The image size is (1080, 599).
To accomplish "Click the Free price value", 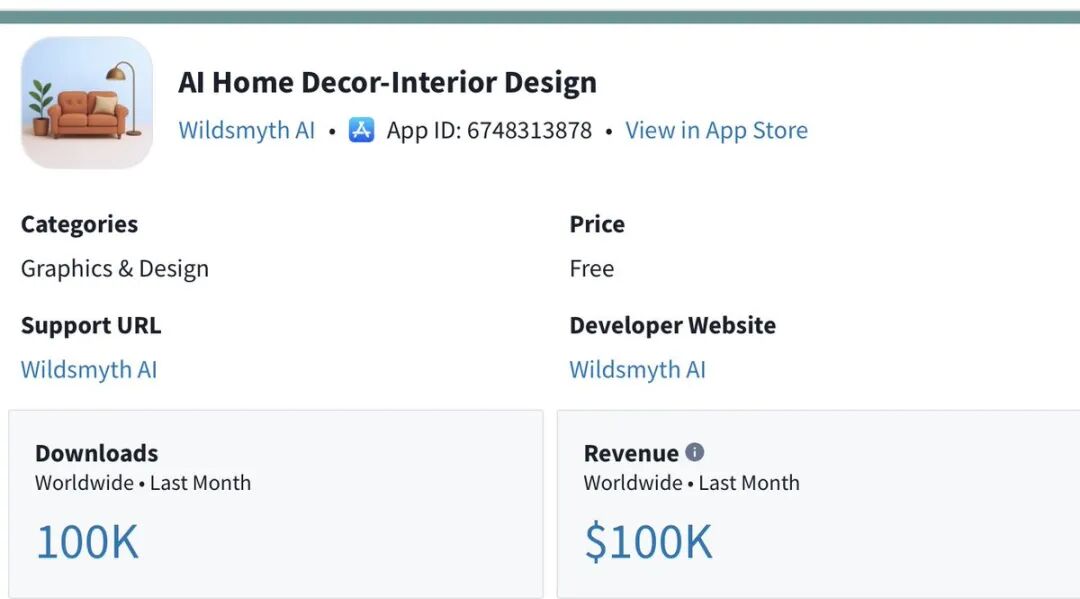I will [592, 268].
